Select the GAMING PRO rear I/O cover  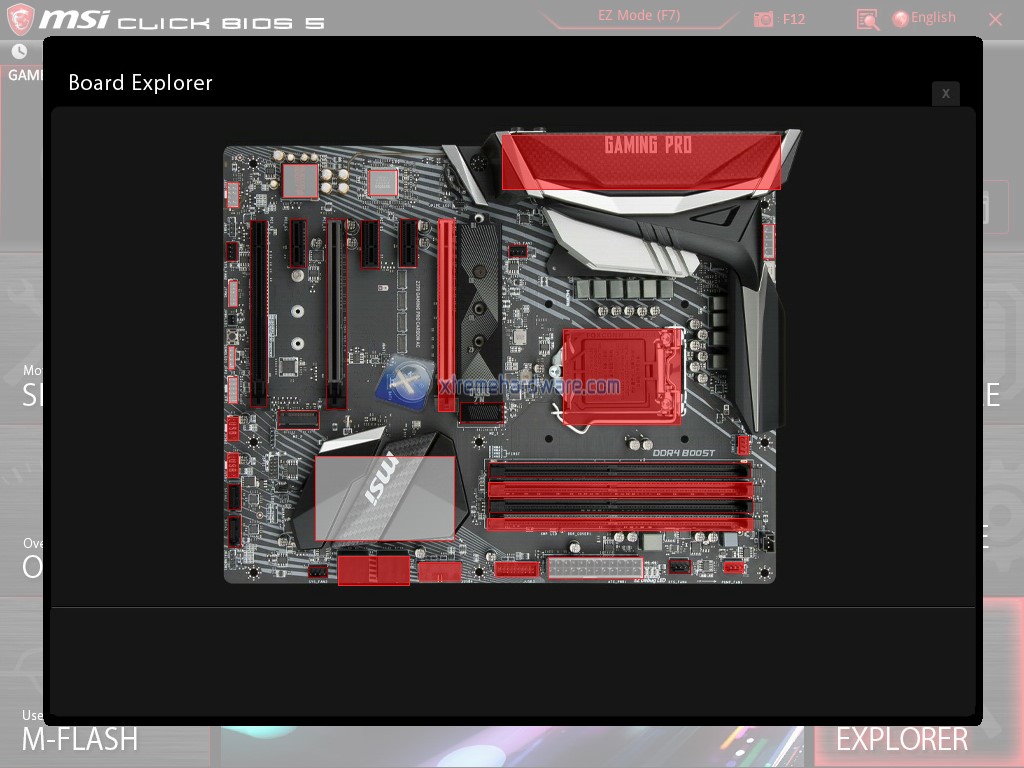641,160
